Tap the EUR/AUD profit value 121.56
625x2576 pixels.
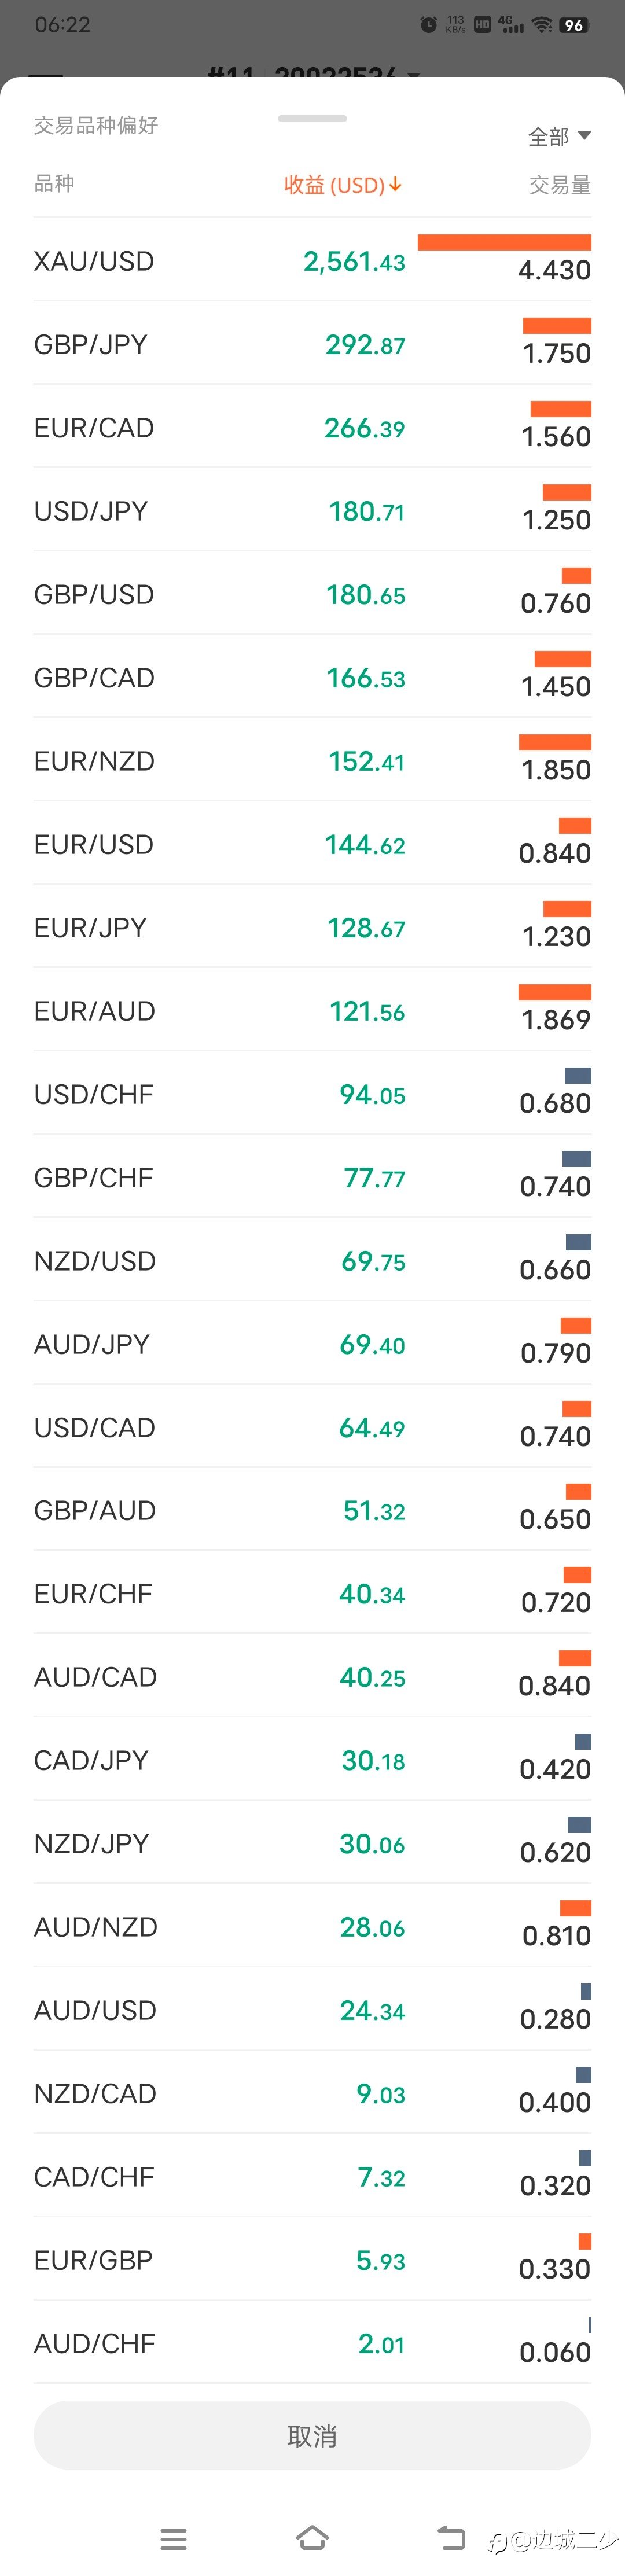[x=367, y=1011]
